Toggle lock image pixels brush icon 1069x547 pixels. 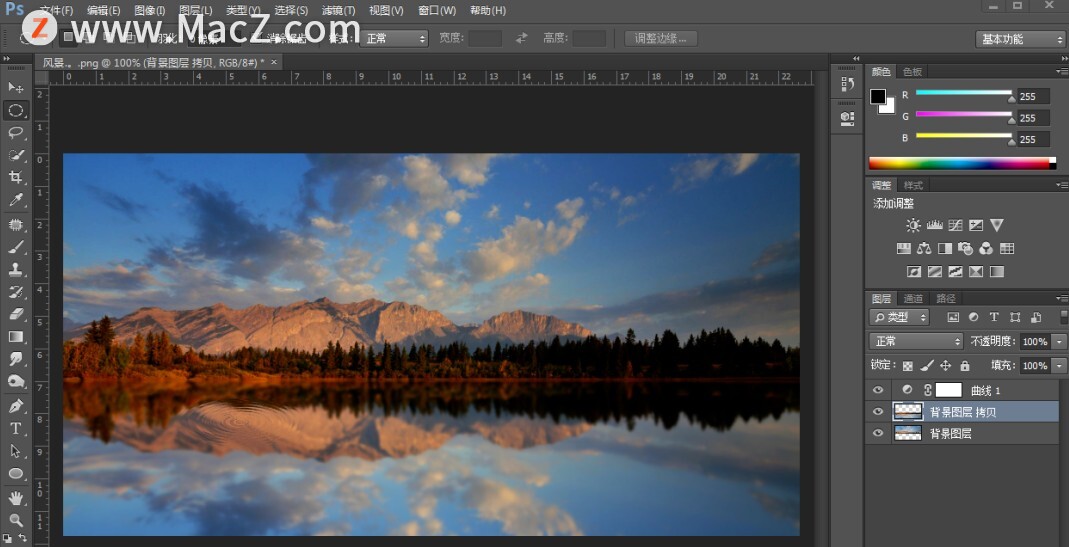coord(927,366)
